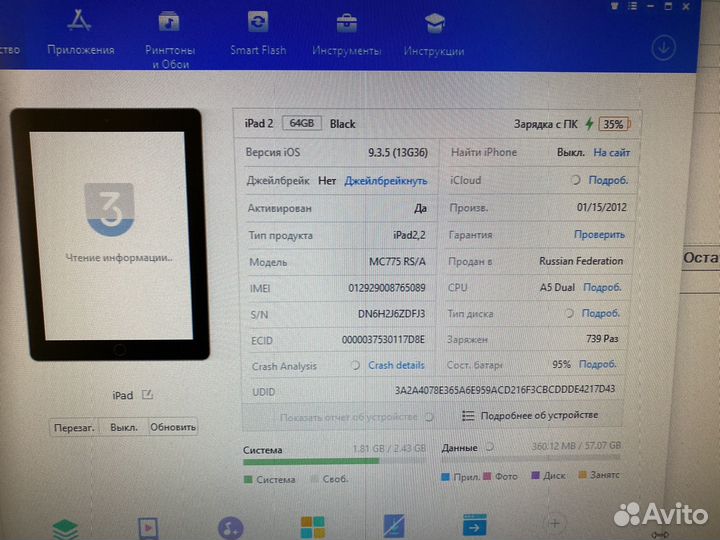This screenshot has height=540, width=720.
Task: Click the Перезаг. reboot button
Action: (x=74, y=428)
